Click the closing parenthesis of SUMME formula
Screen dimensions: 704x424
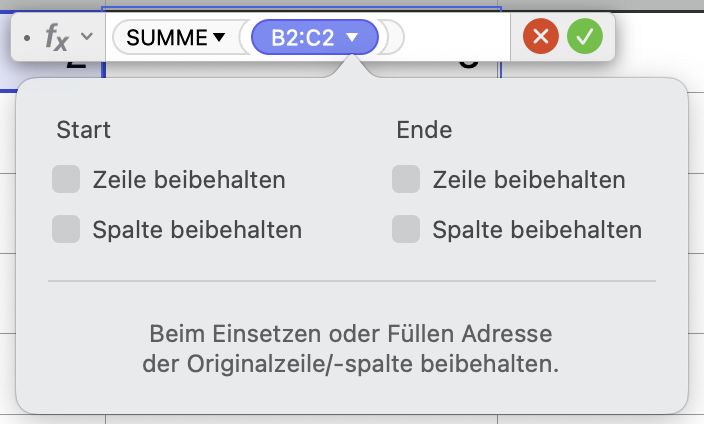tap(395, 39)
